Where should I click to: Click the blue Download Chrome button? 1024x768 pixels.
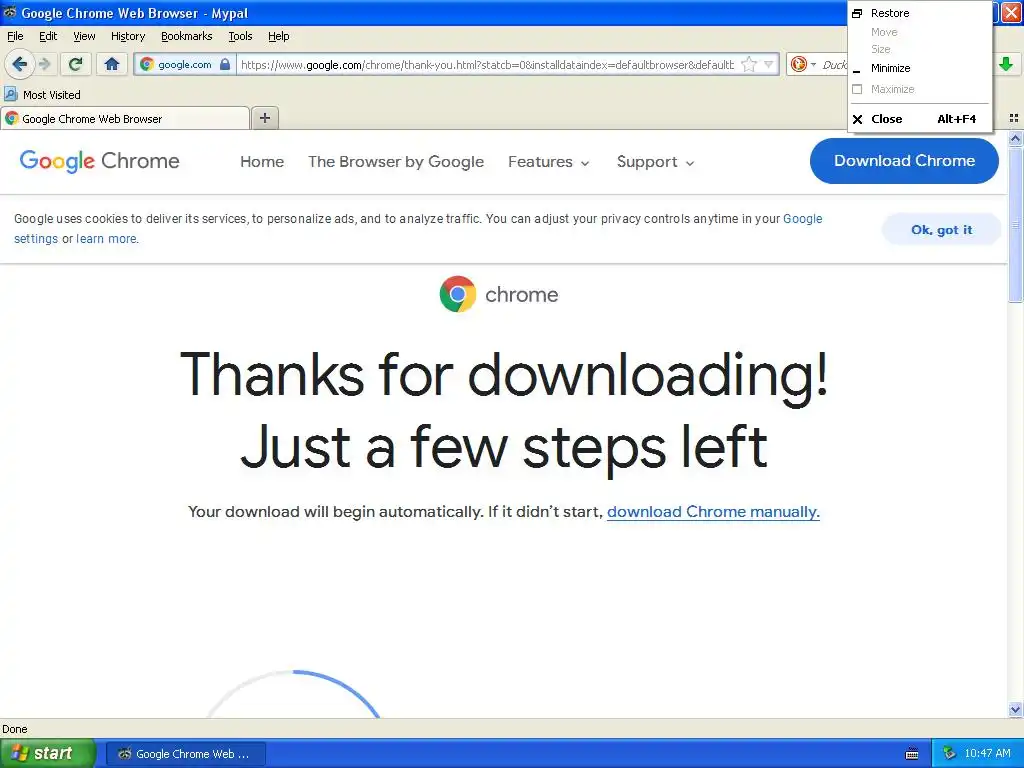(x=904, y=161)
